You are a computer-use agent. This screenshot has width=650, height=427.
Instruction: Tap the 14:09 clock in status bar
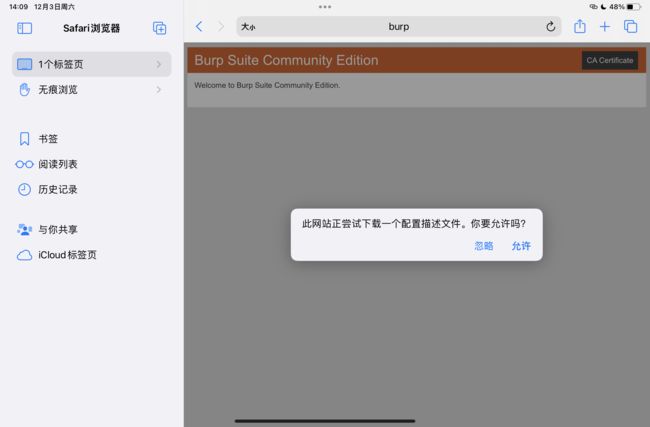18,7
